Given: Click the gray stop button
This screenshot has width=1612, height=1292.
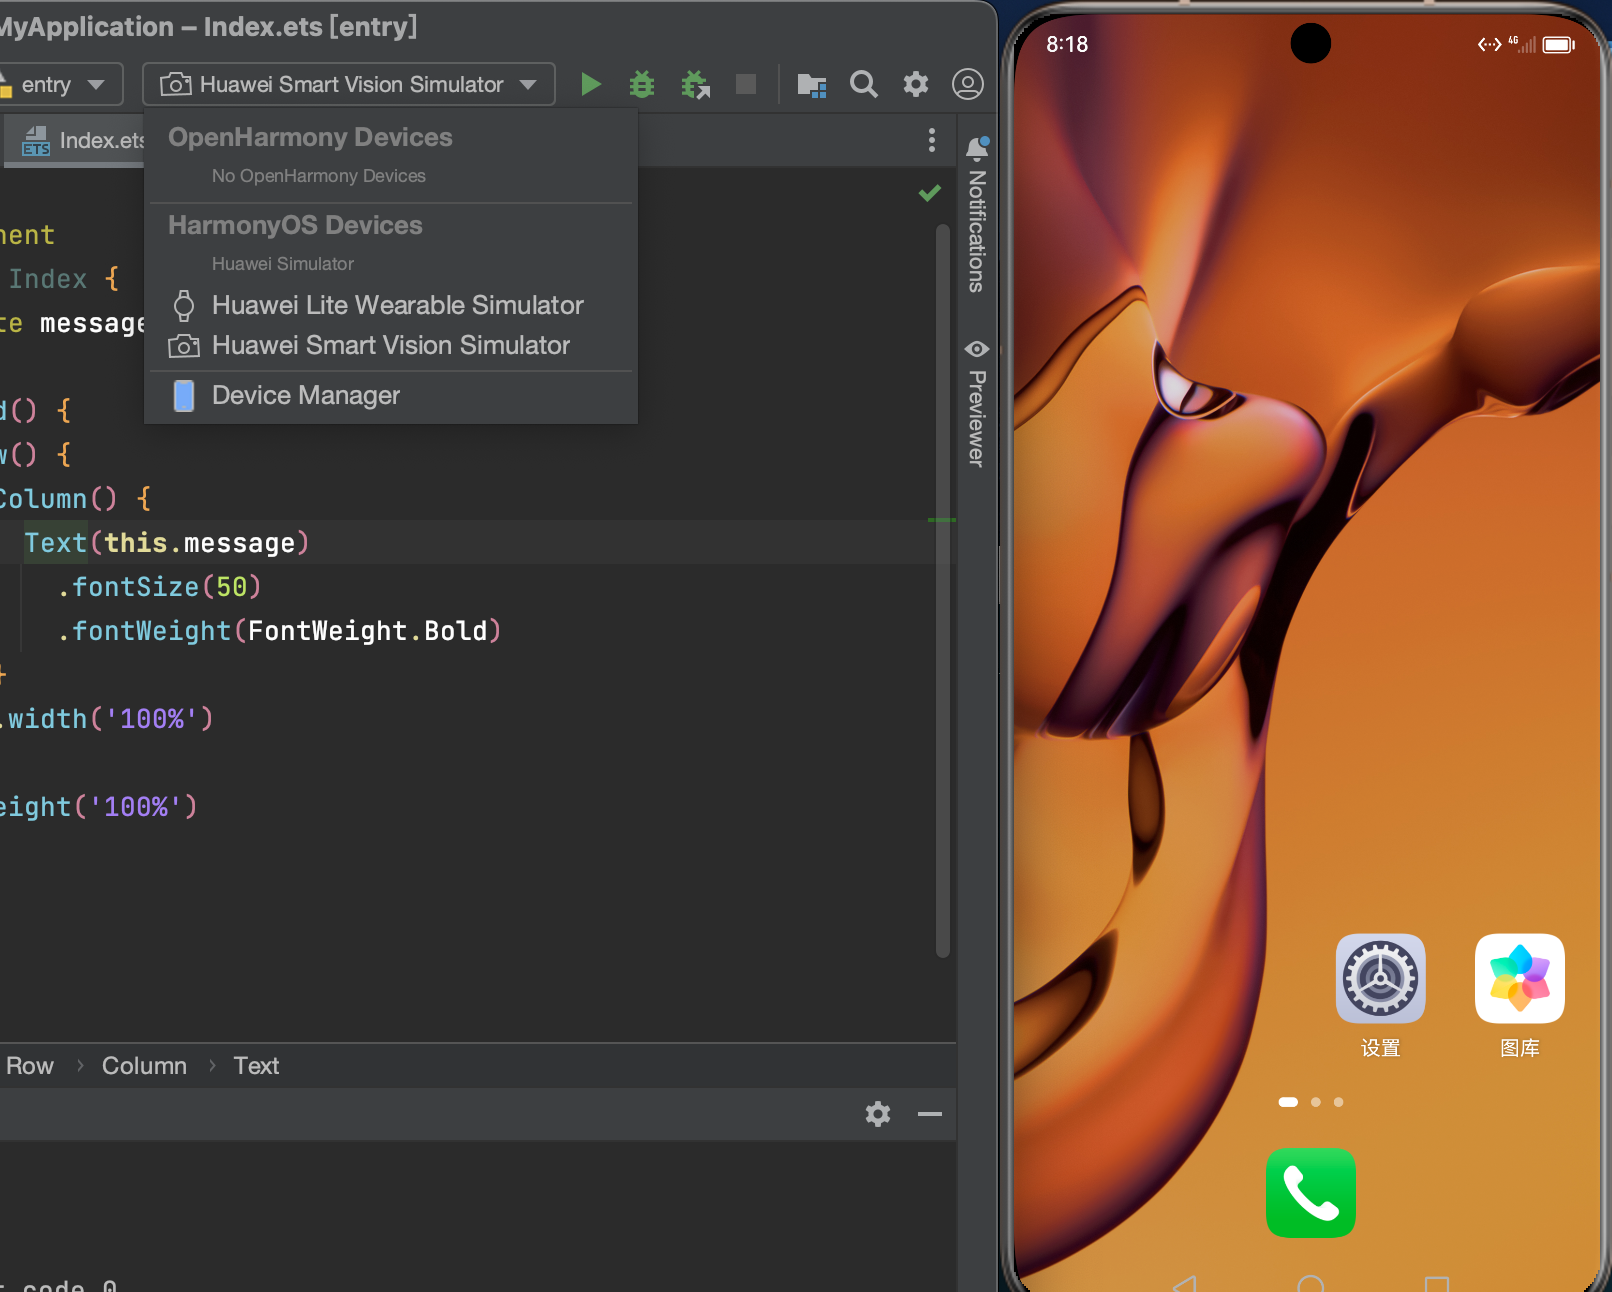Looking at the screenshot, I should coord(746,84).
